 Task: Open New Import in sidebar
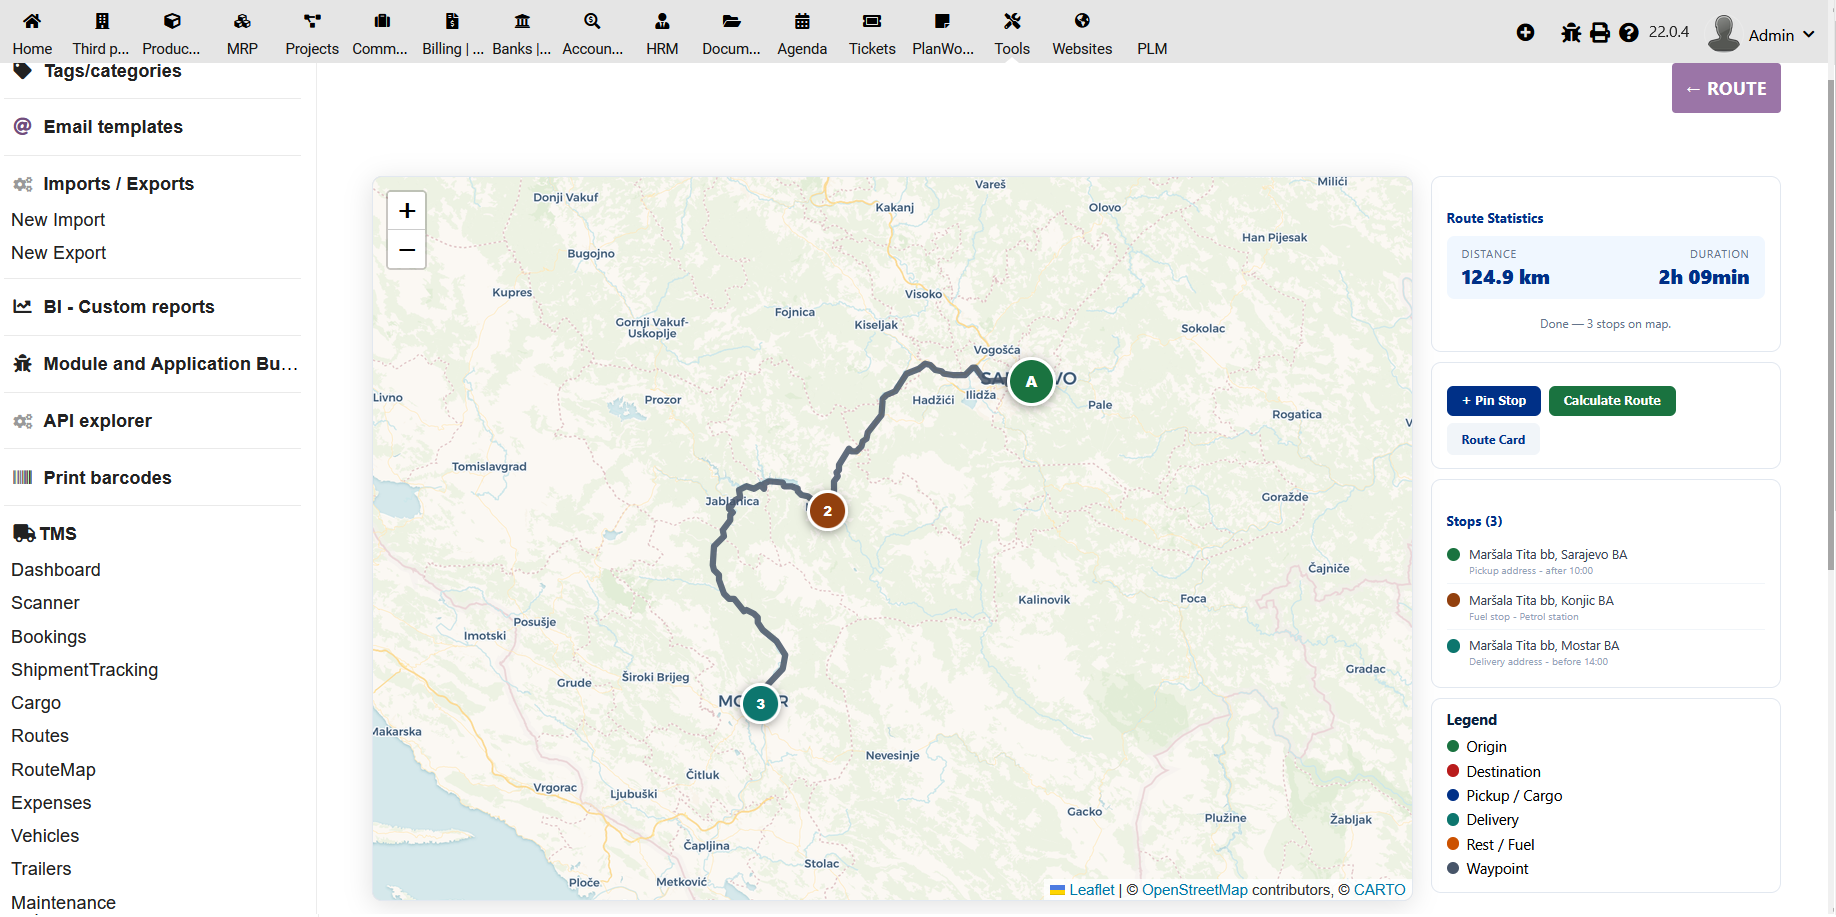(58, 220)
